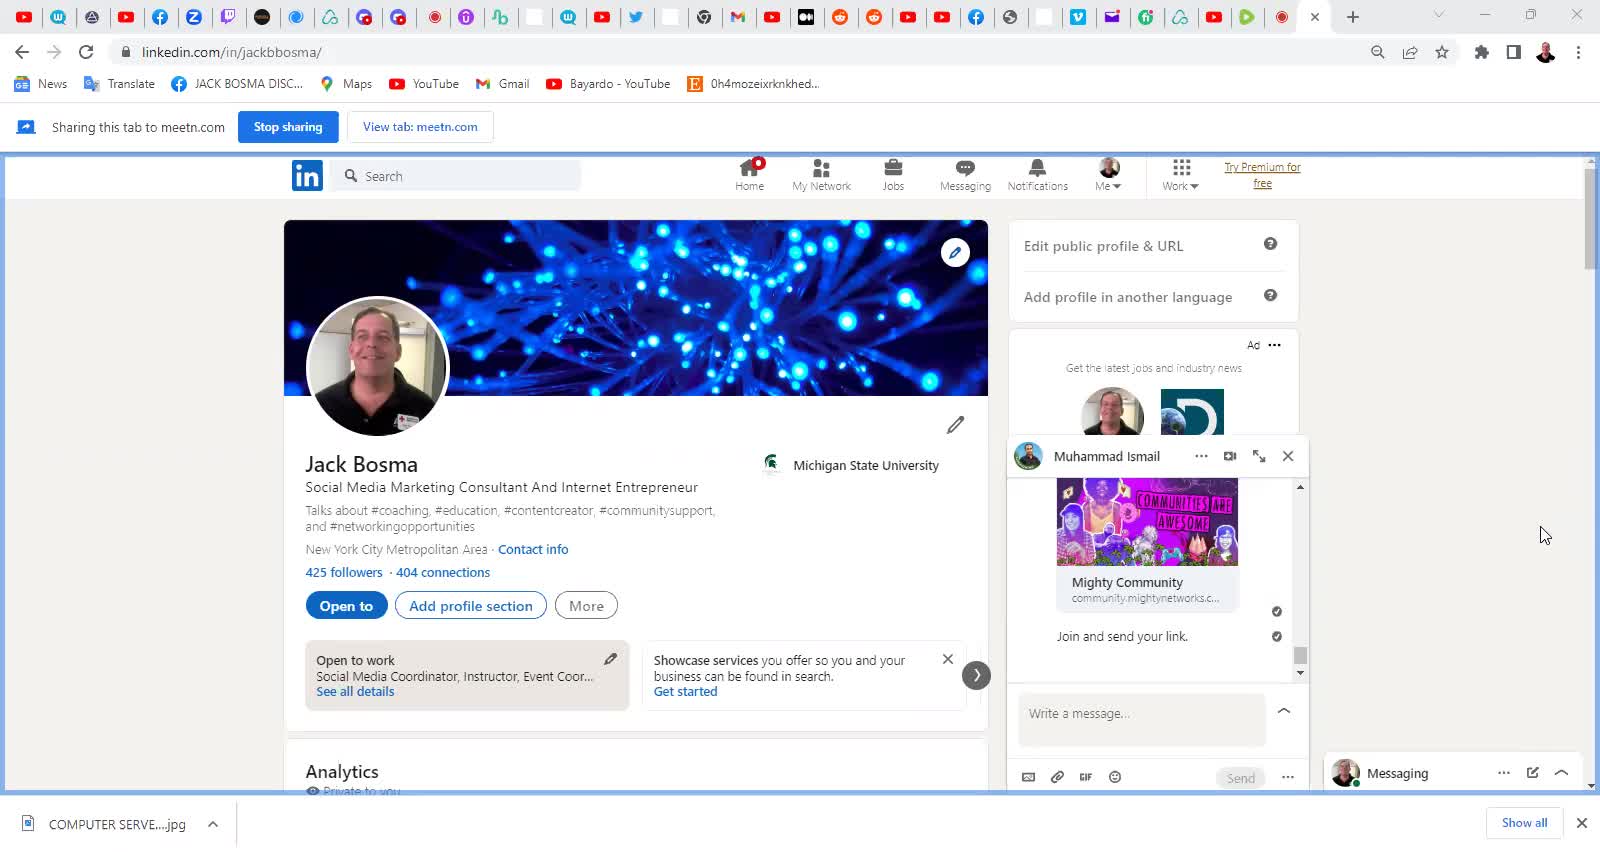Image resolution: width=1600 pixels, height=852 pixels.
Task: Open Translate bookmark
Action: click(x=119, y=84)
